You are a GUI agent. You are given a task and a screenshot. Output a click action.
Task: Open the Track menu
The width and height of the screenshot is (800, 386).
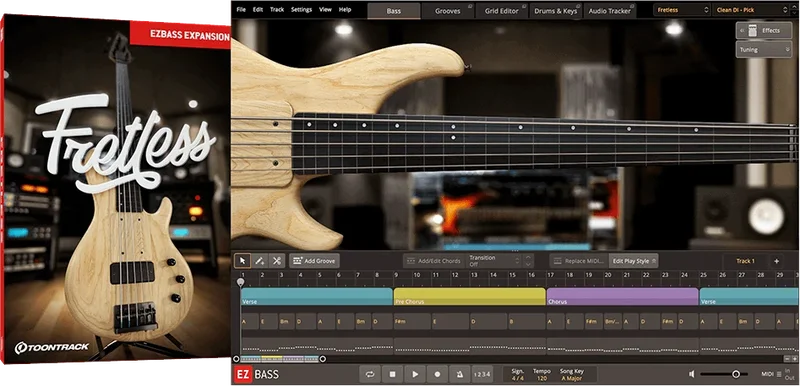point(277,9)
